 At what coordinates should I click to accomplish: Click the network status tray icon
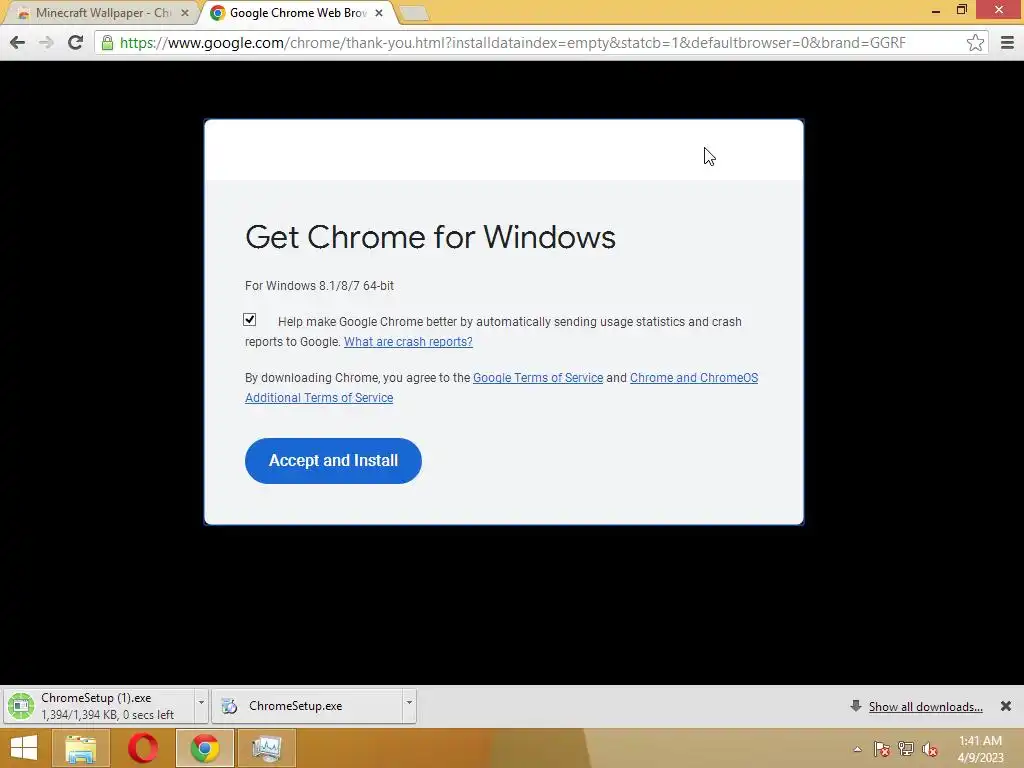906,749
